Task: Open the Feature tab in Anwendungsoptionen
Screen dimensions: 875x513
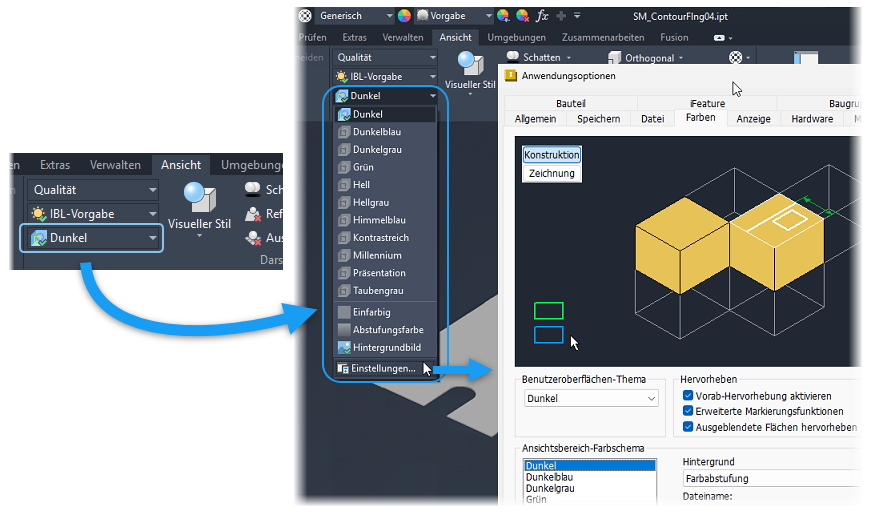Action: click(x=707, y=103)
